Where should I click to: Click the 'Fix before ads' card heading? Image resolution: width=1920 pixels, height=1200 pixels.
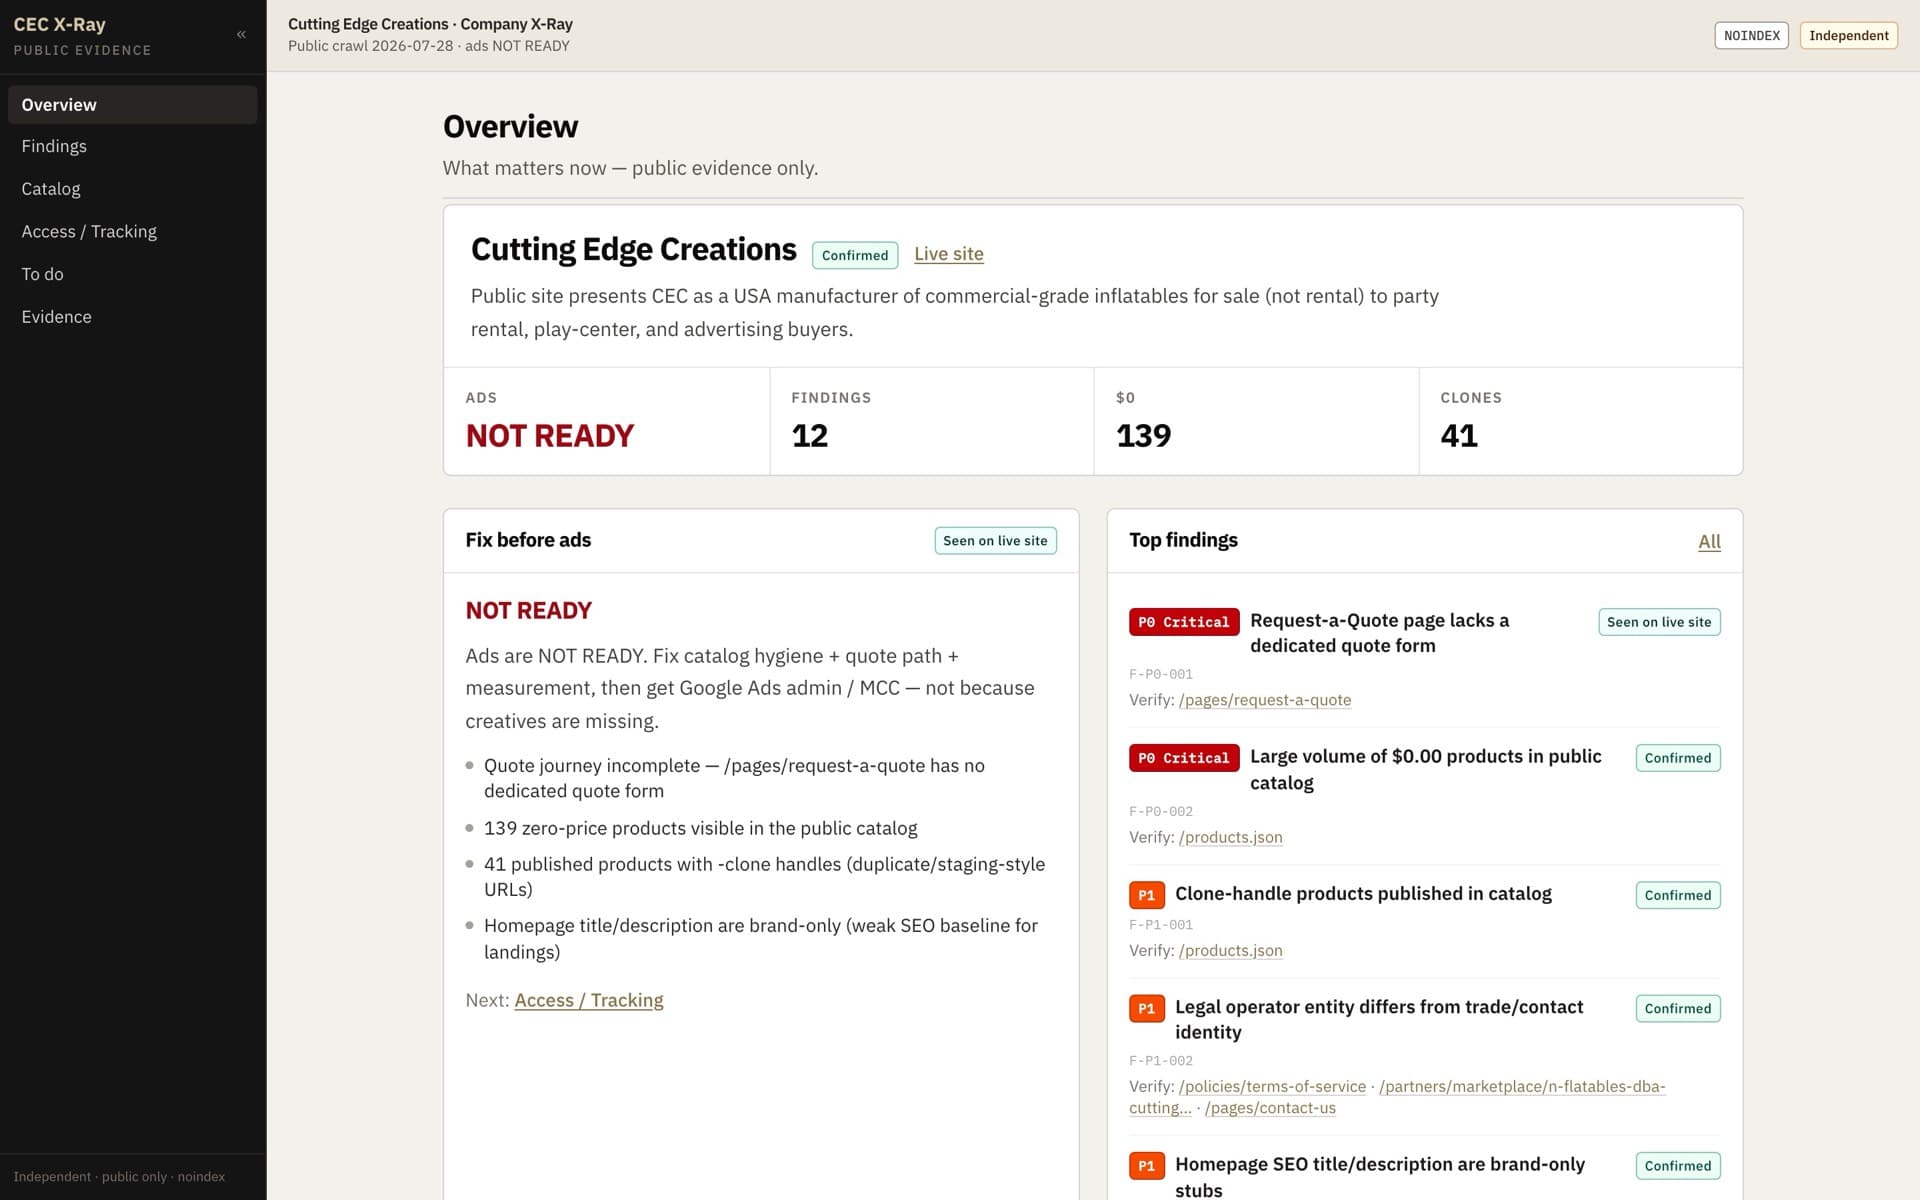pyautogui.click(x=528, y=540)
